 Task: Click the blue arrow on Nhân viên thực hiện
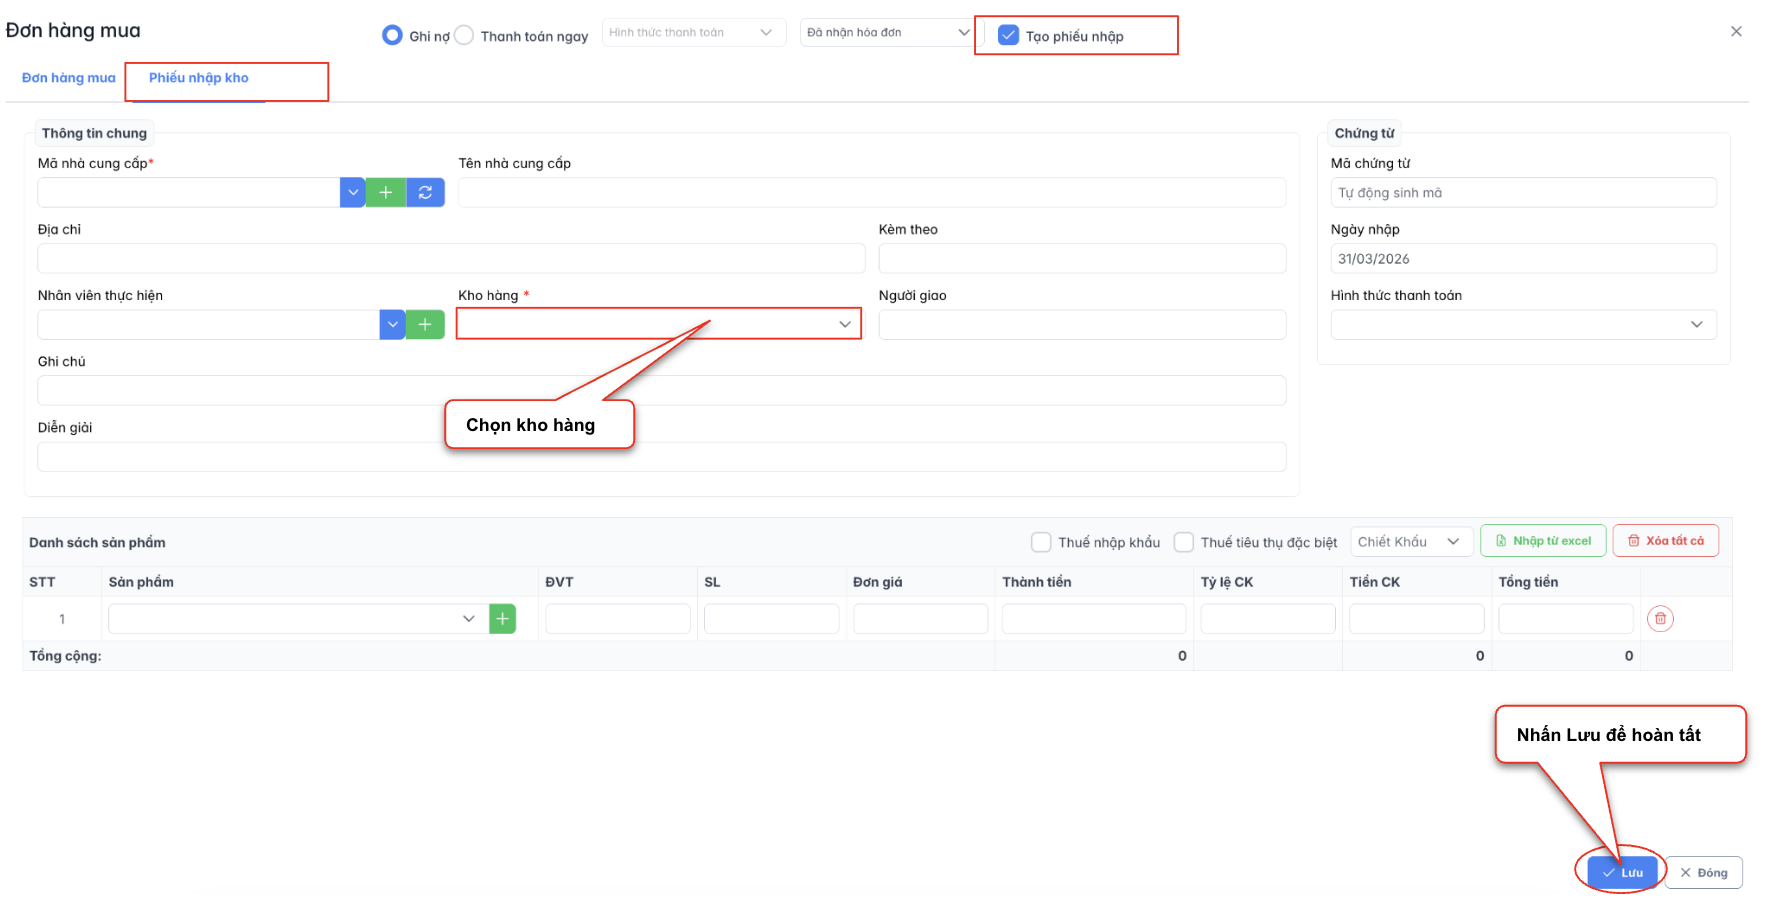click(392, 325)
